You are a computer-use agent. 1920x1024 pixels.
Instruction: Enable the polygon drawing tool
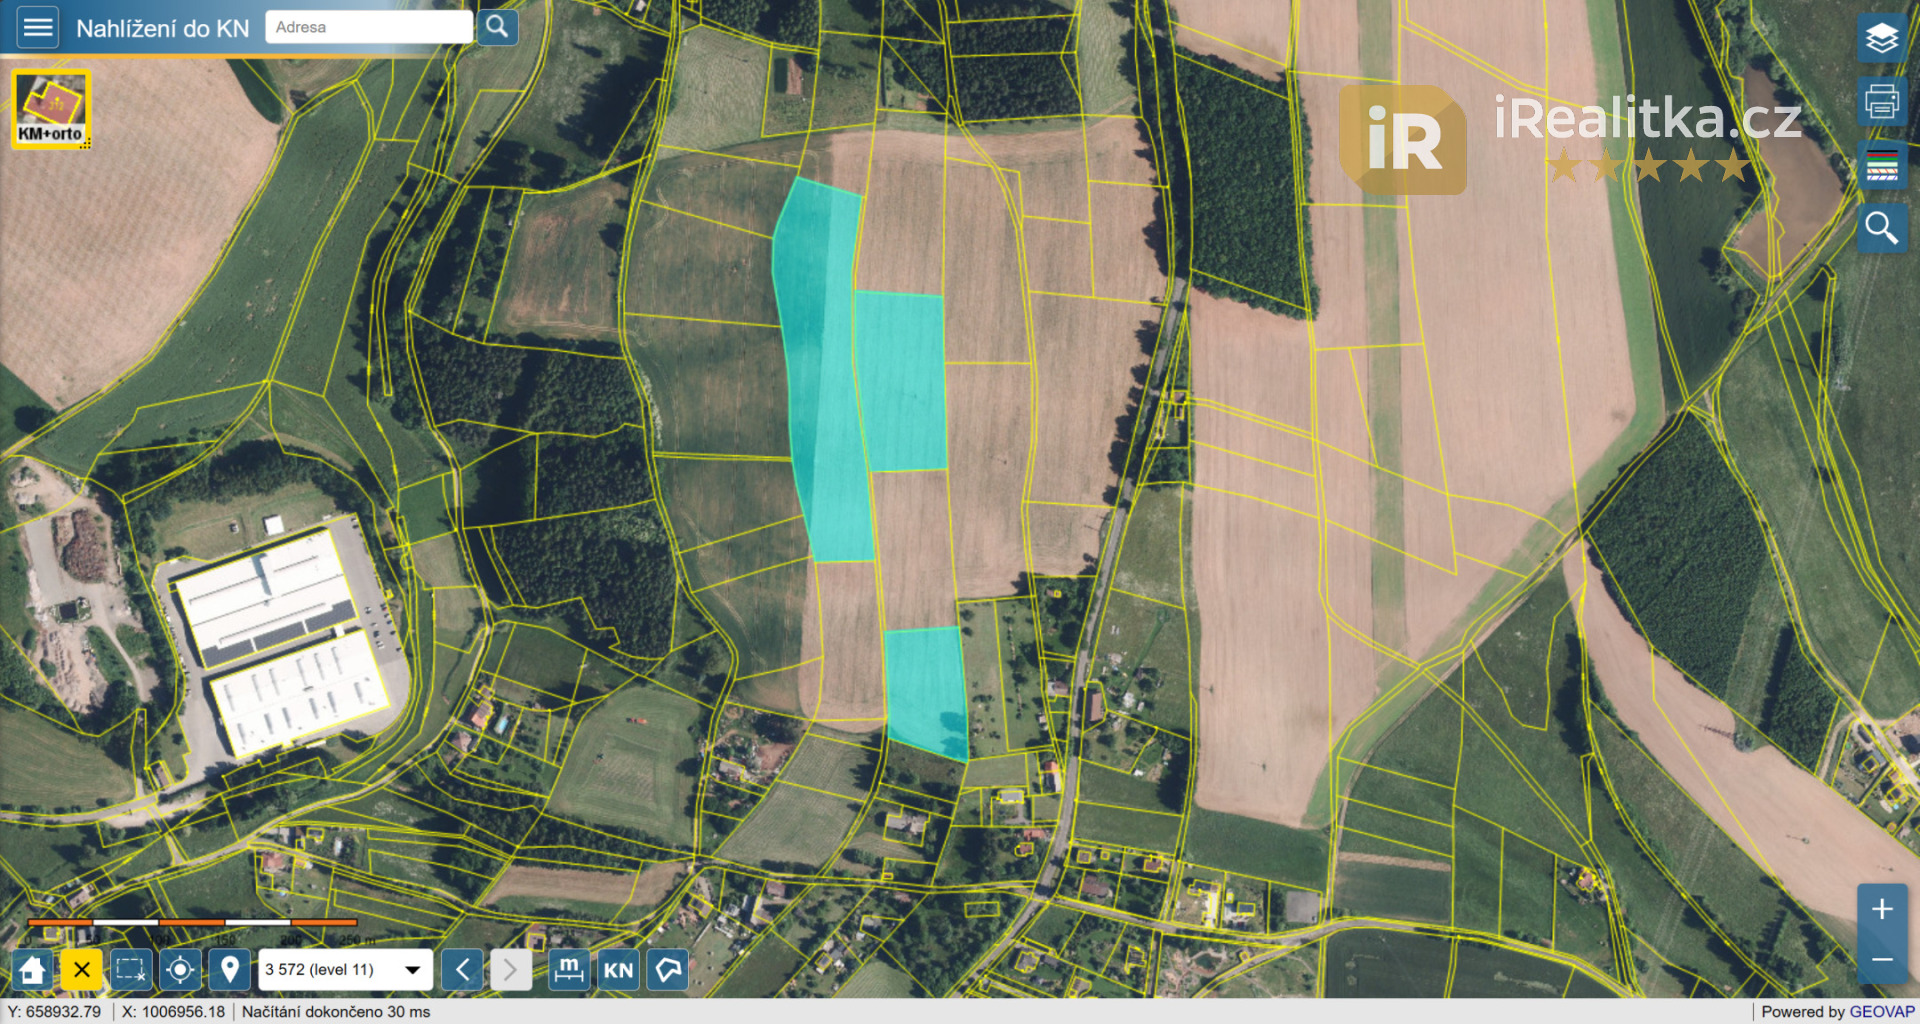(x=668, y=969)
